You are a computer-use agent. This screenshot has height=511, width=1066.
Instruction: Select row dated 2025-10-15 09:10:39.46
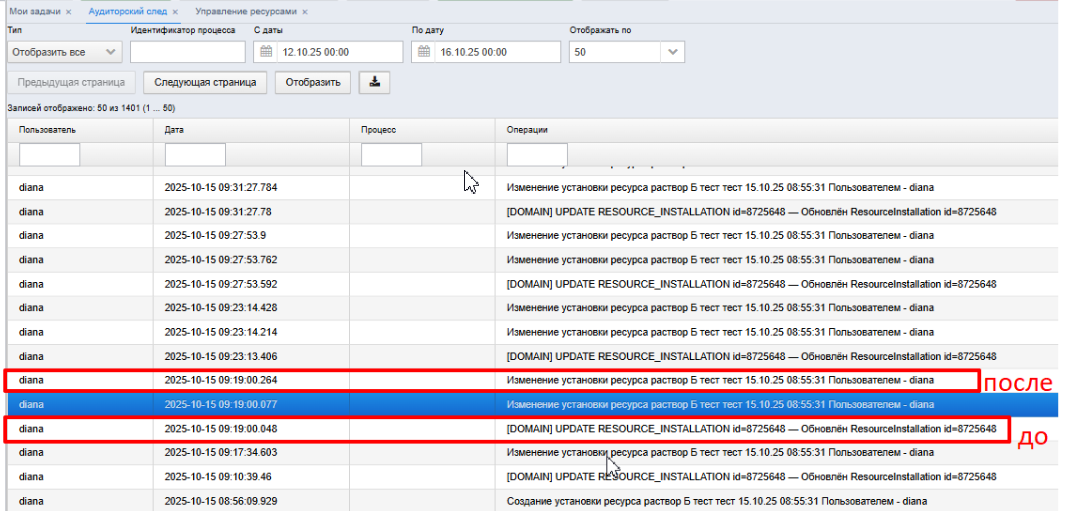point(533,477)
